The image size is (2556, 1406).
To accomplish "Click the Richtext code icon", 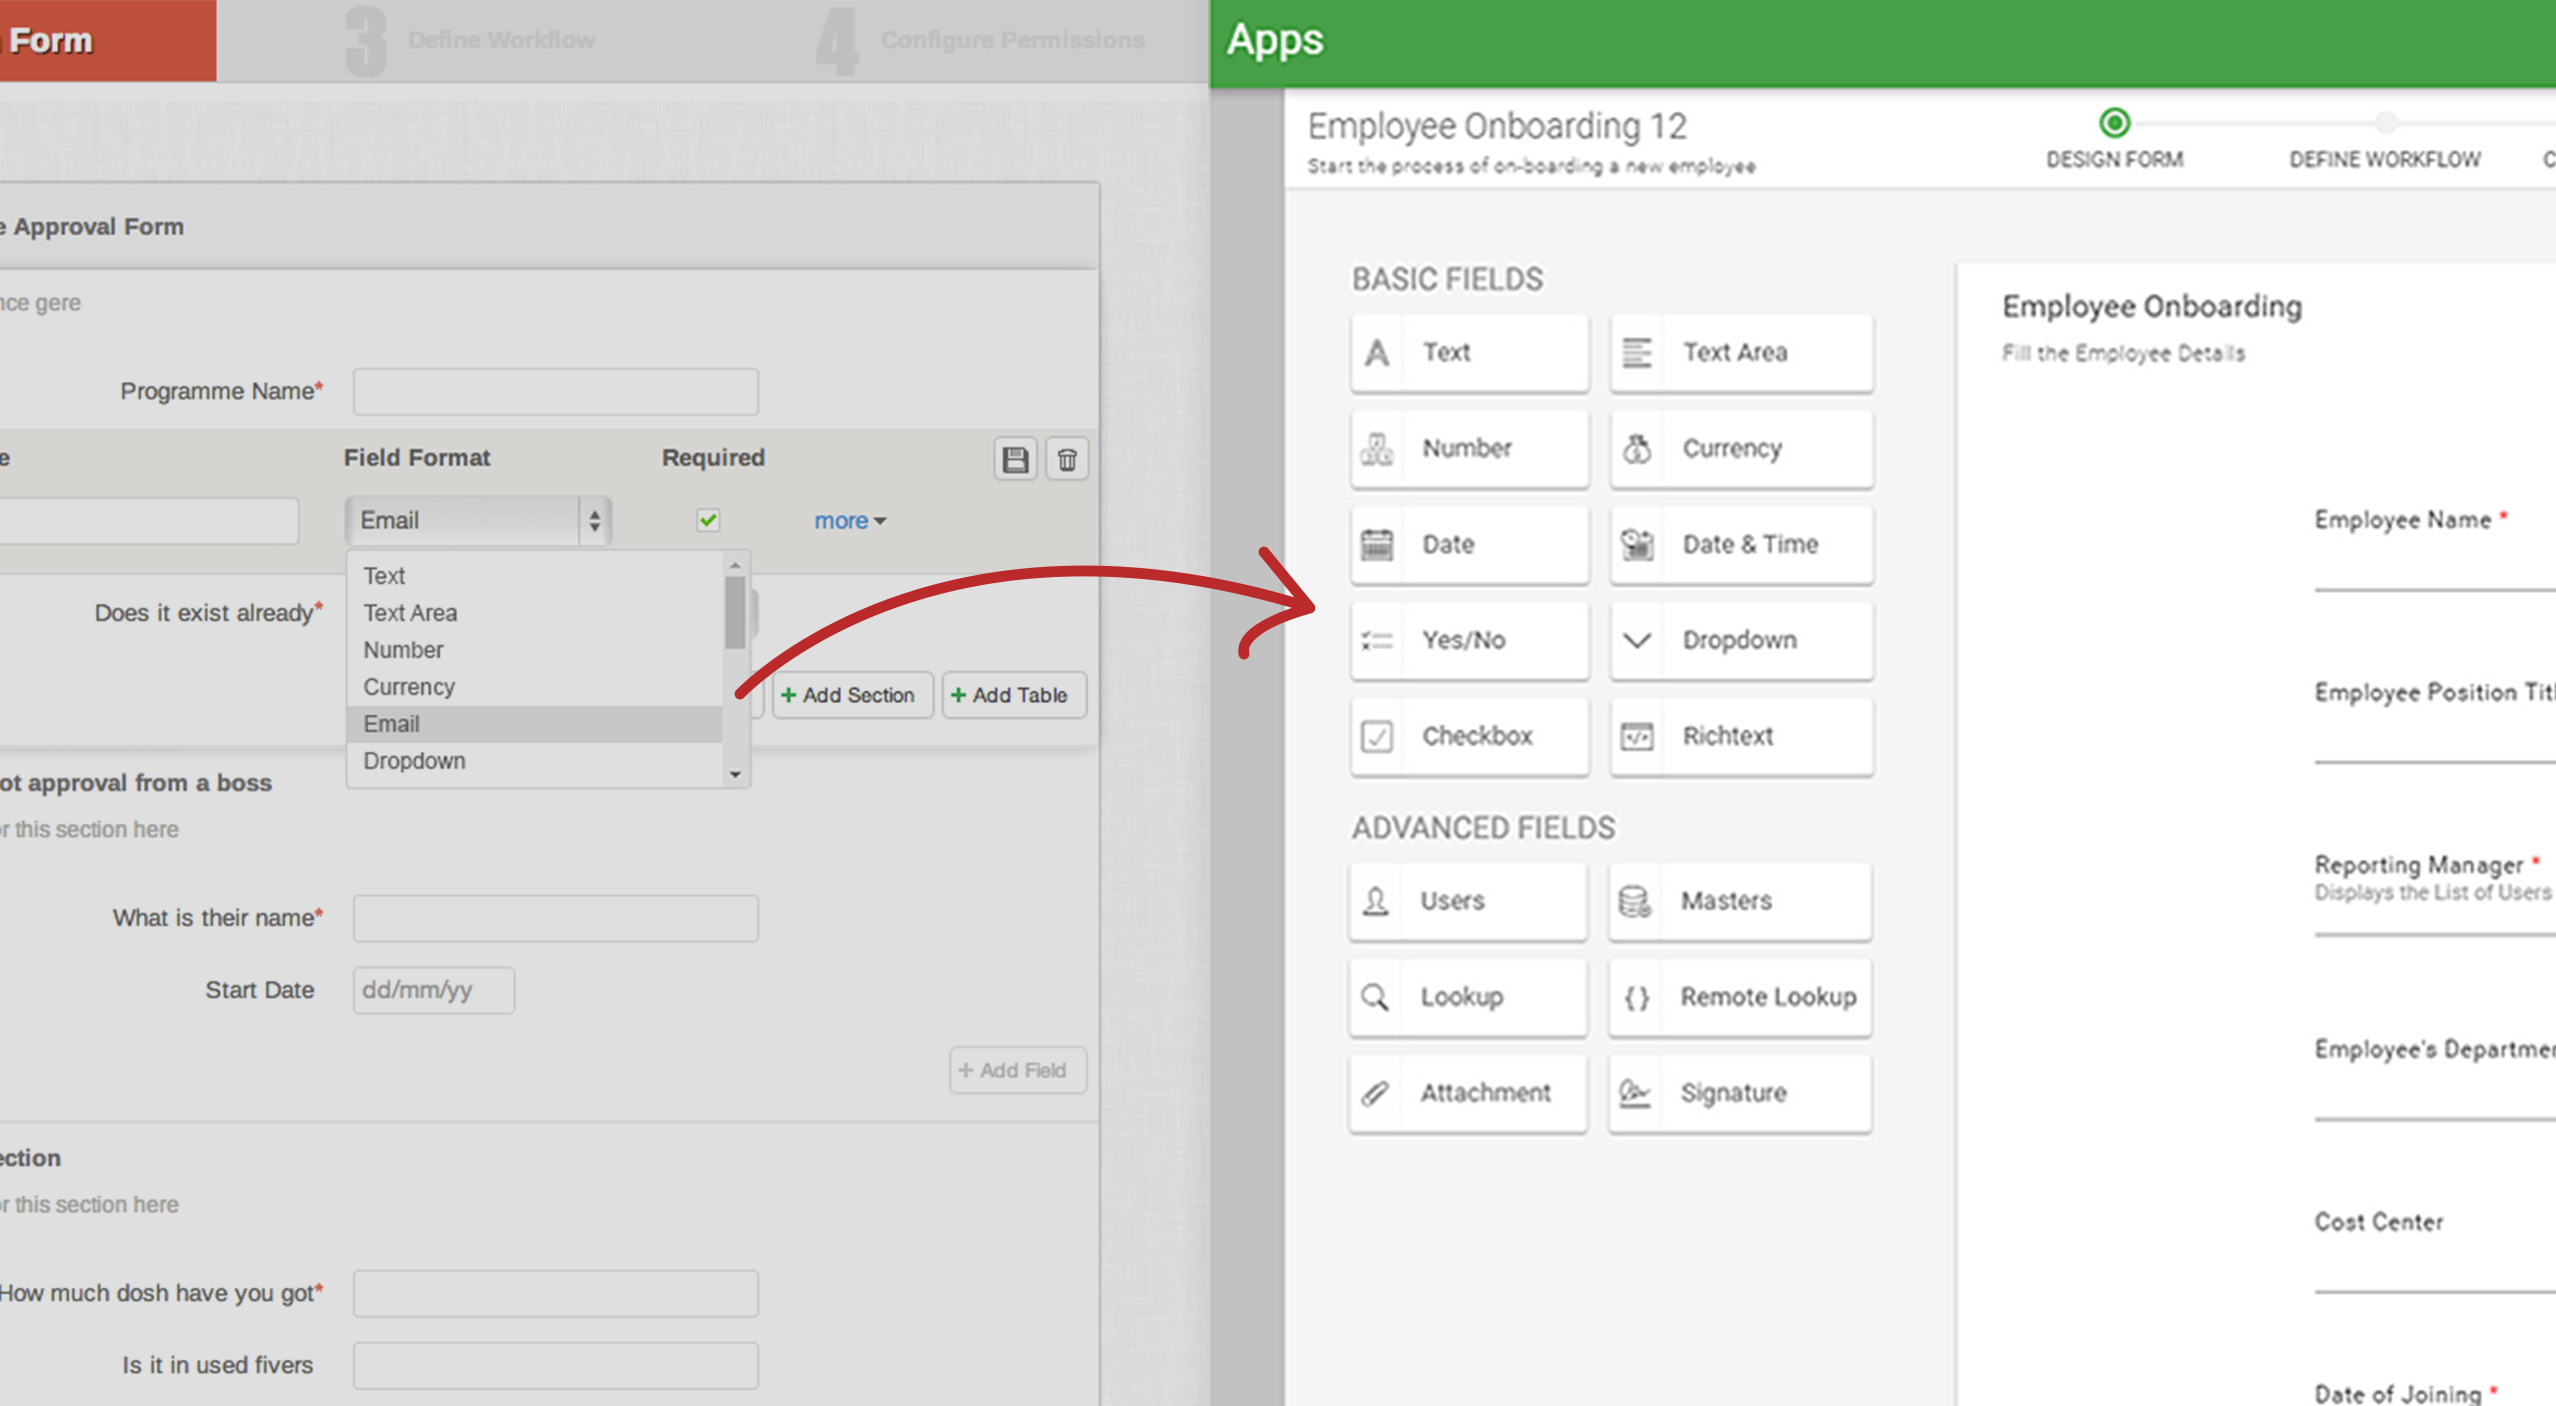I will [1637, 736].
